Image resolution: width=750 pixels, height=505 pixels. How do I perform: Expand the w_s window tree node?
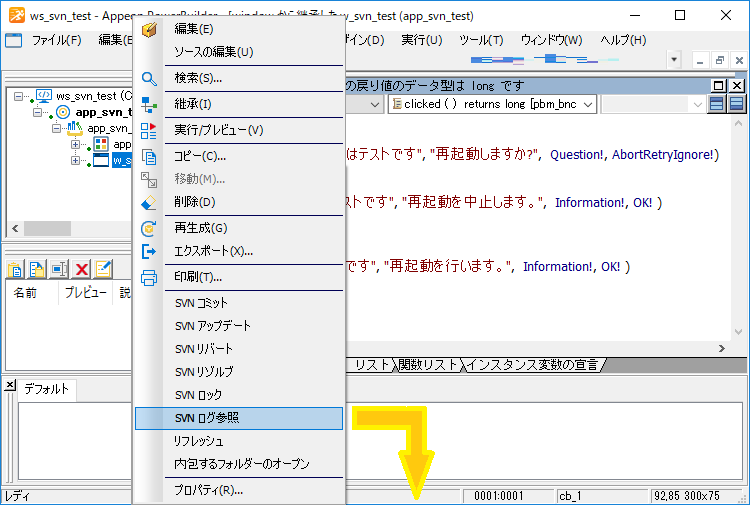[75, 161]
